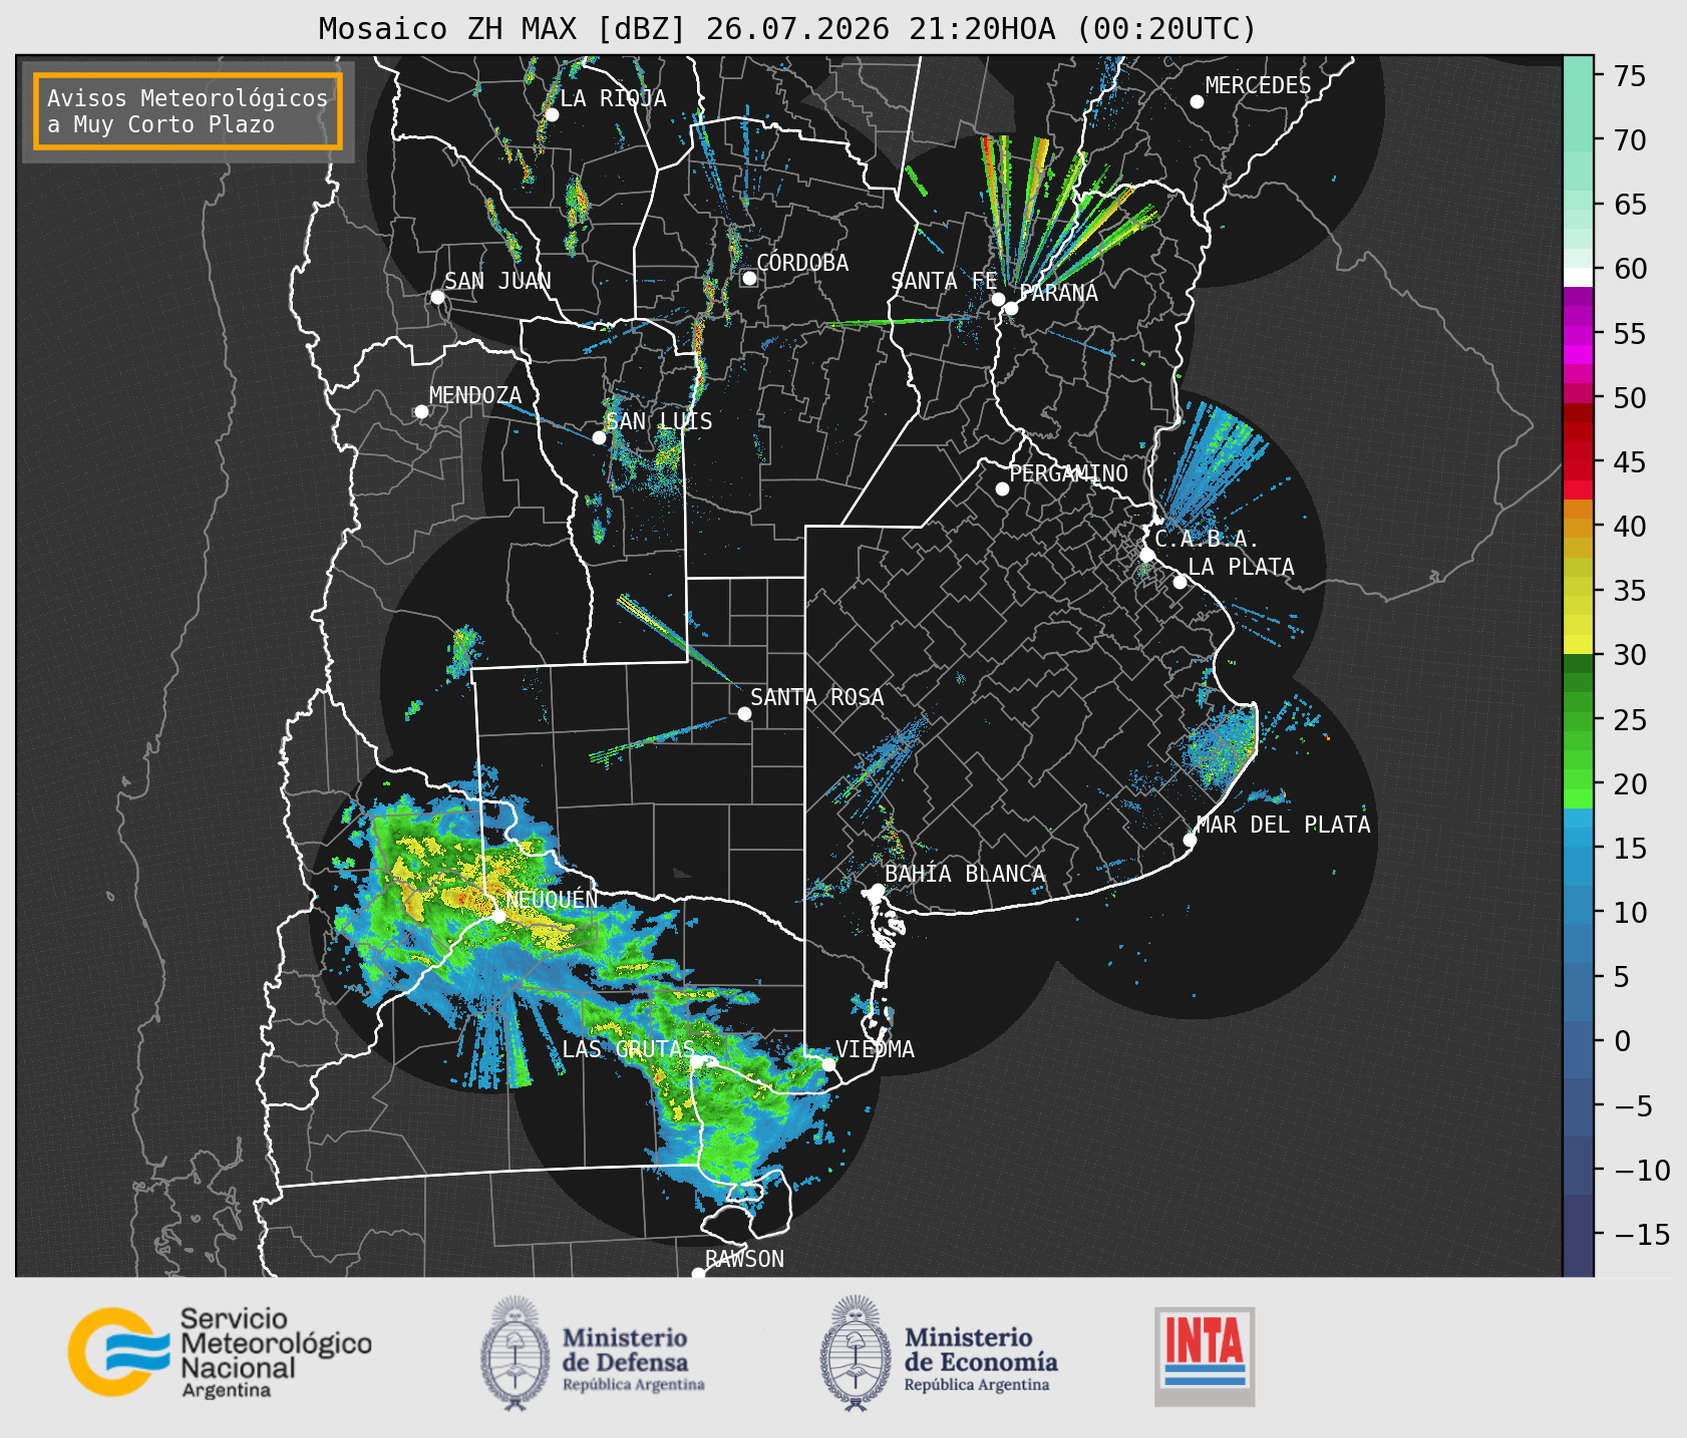Viewport: 1687px width, 1438px height.
Task: Click the Viedma city marker
Action: [828, 1064]
